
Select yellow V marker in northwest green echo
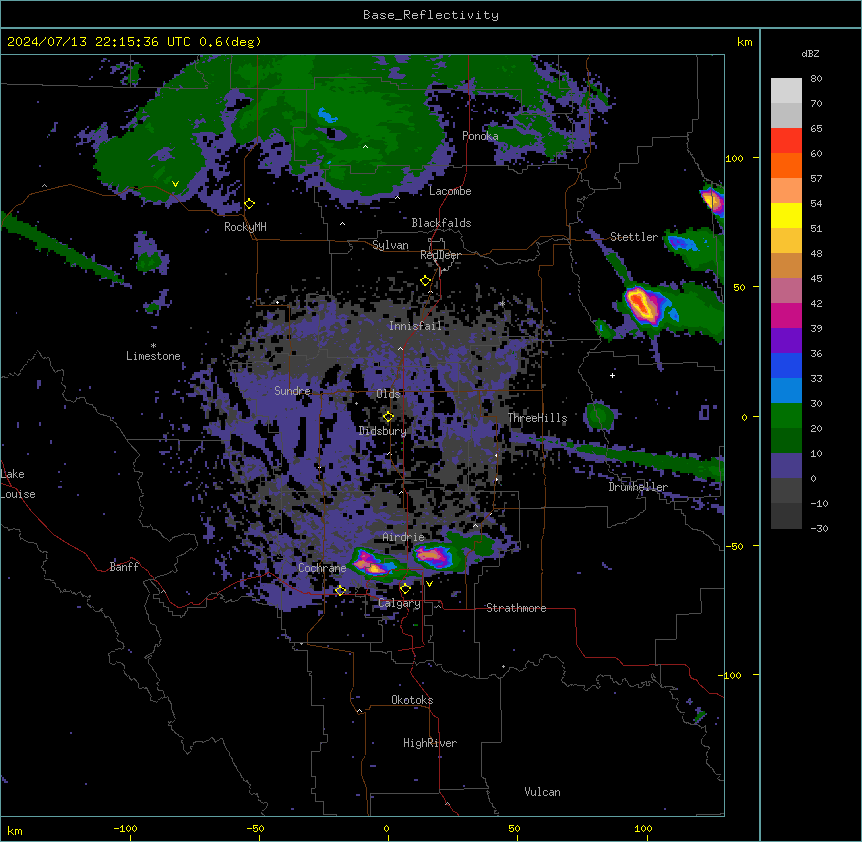175,184
